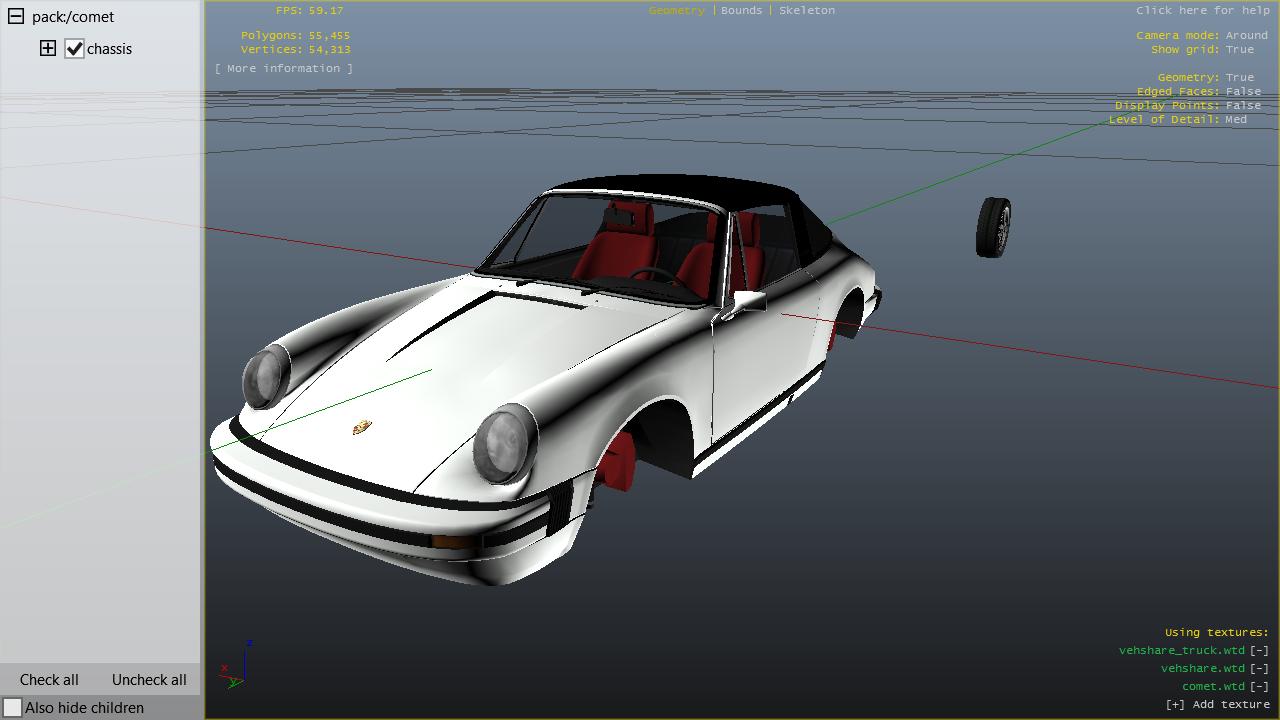Switch to the Geometry view tab

pyautogui.click(x=676, y=10)
